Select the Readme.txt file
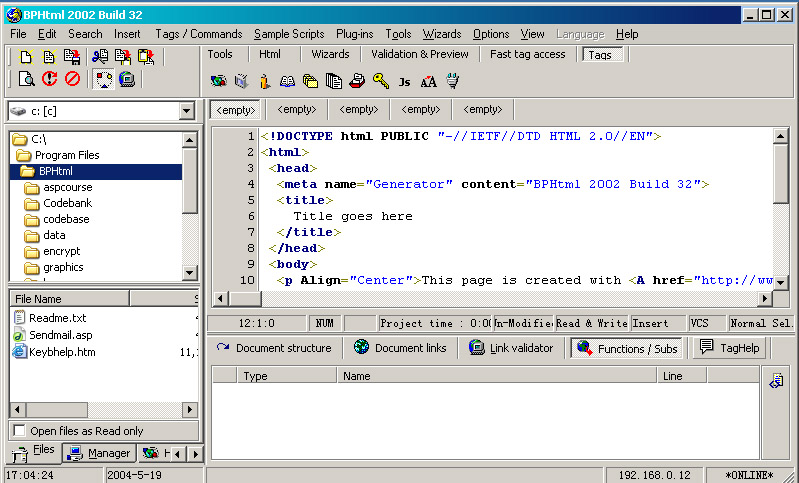This screenshot has height=483, width=799. point(57,318)
